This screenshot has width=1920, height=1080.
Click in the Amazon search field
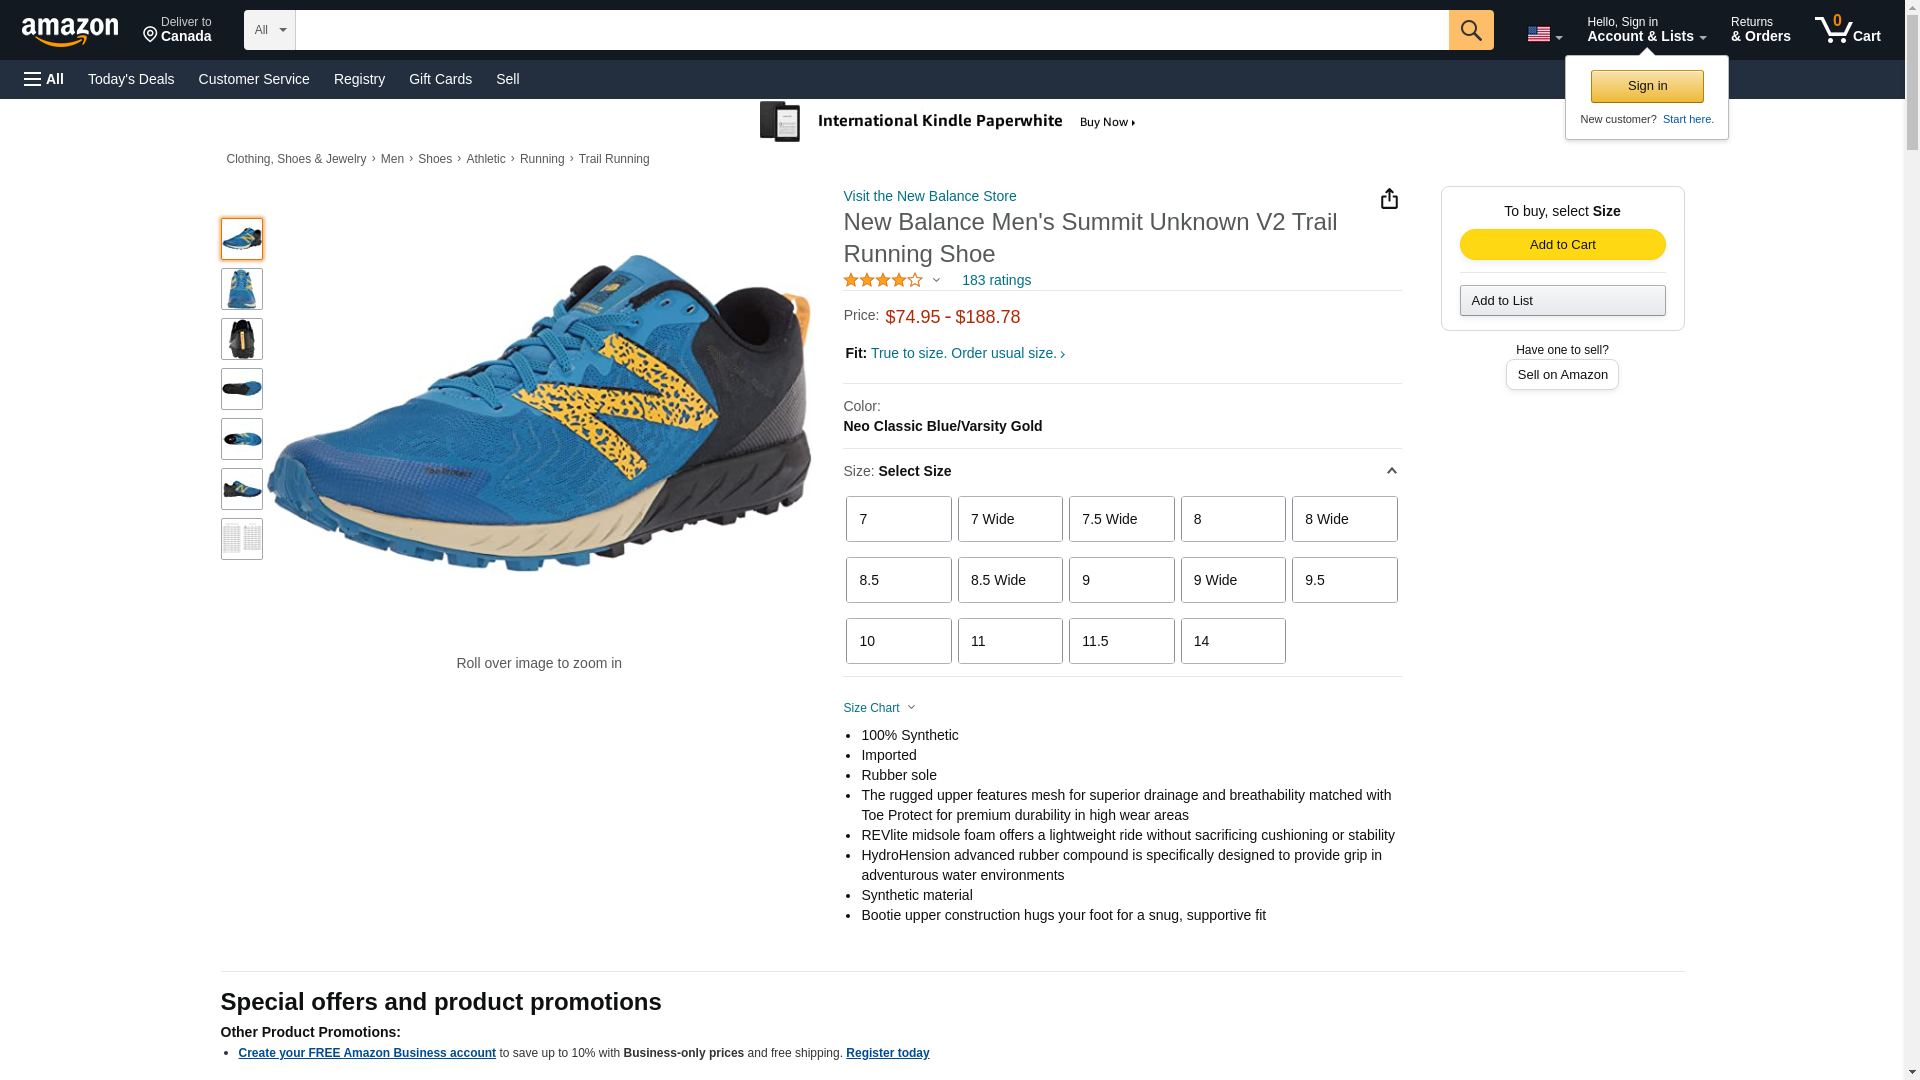[x=871, y=30]
